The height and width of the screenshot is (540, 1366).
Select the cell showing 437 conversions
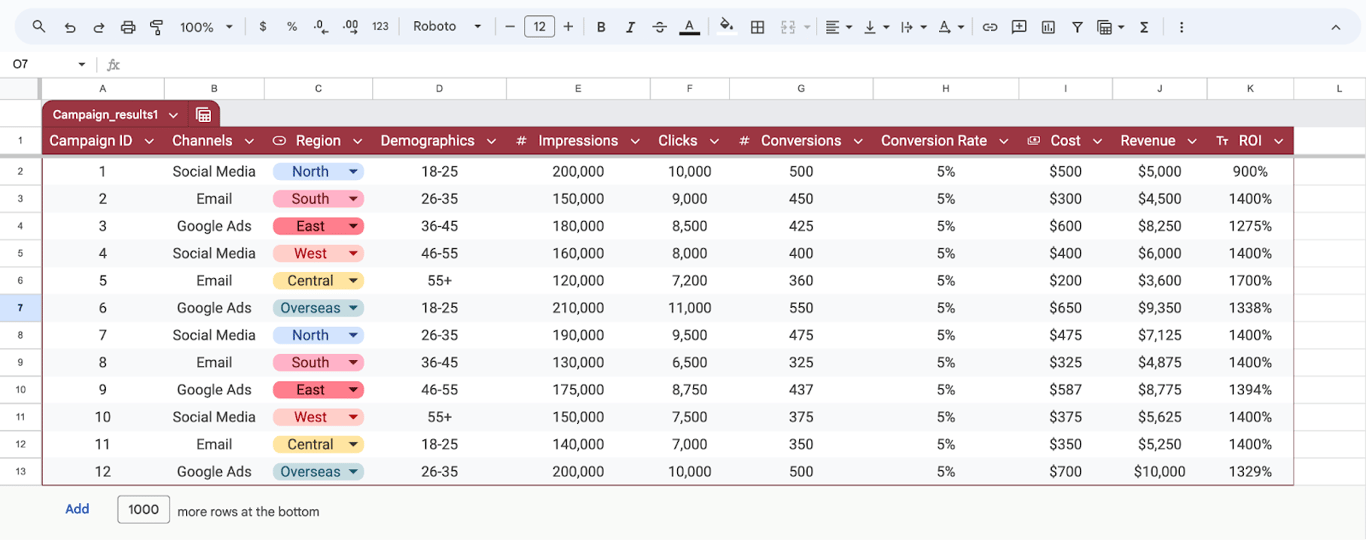point(801,390)
